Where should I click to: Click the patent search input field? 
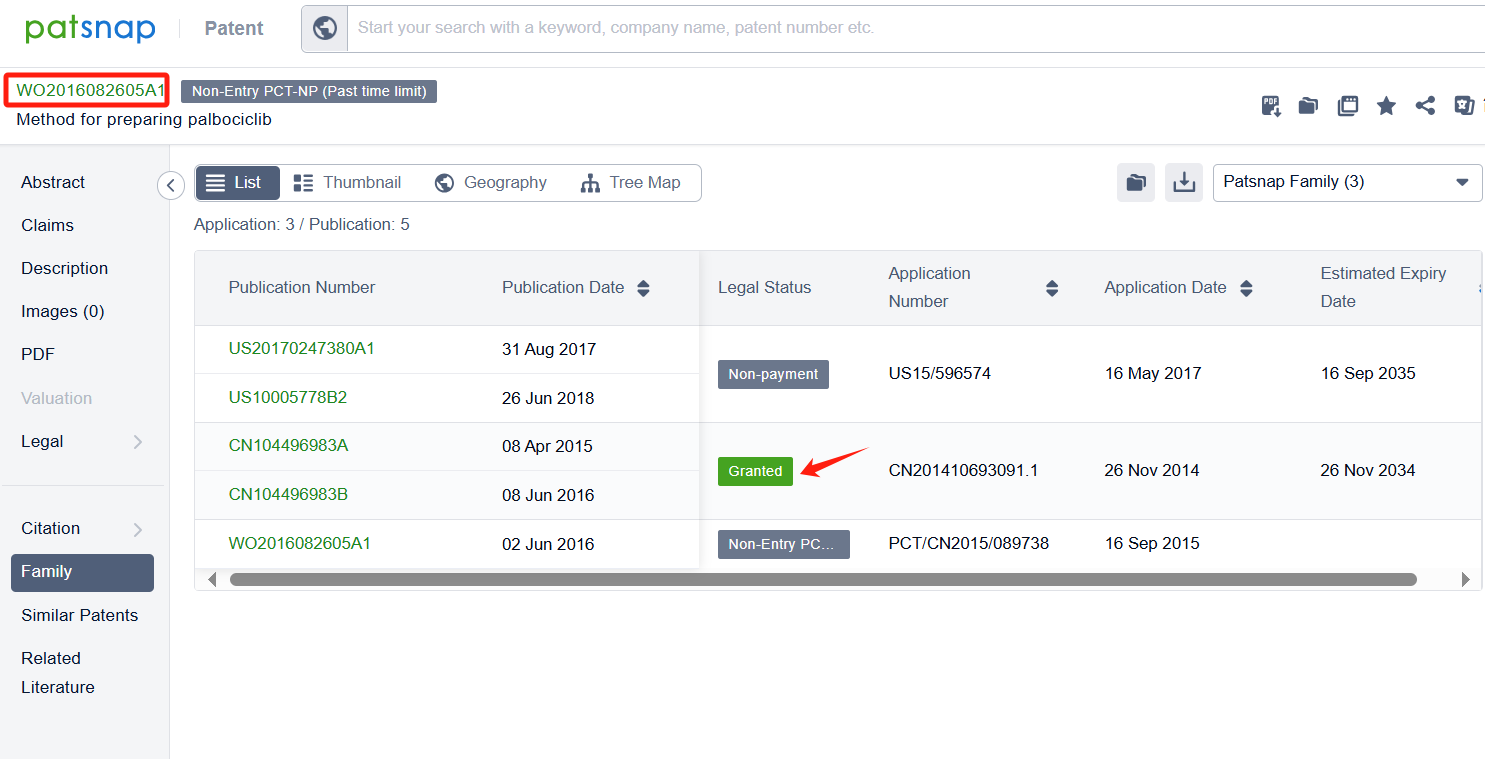[x=900, y=28]
